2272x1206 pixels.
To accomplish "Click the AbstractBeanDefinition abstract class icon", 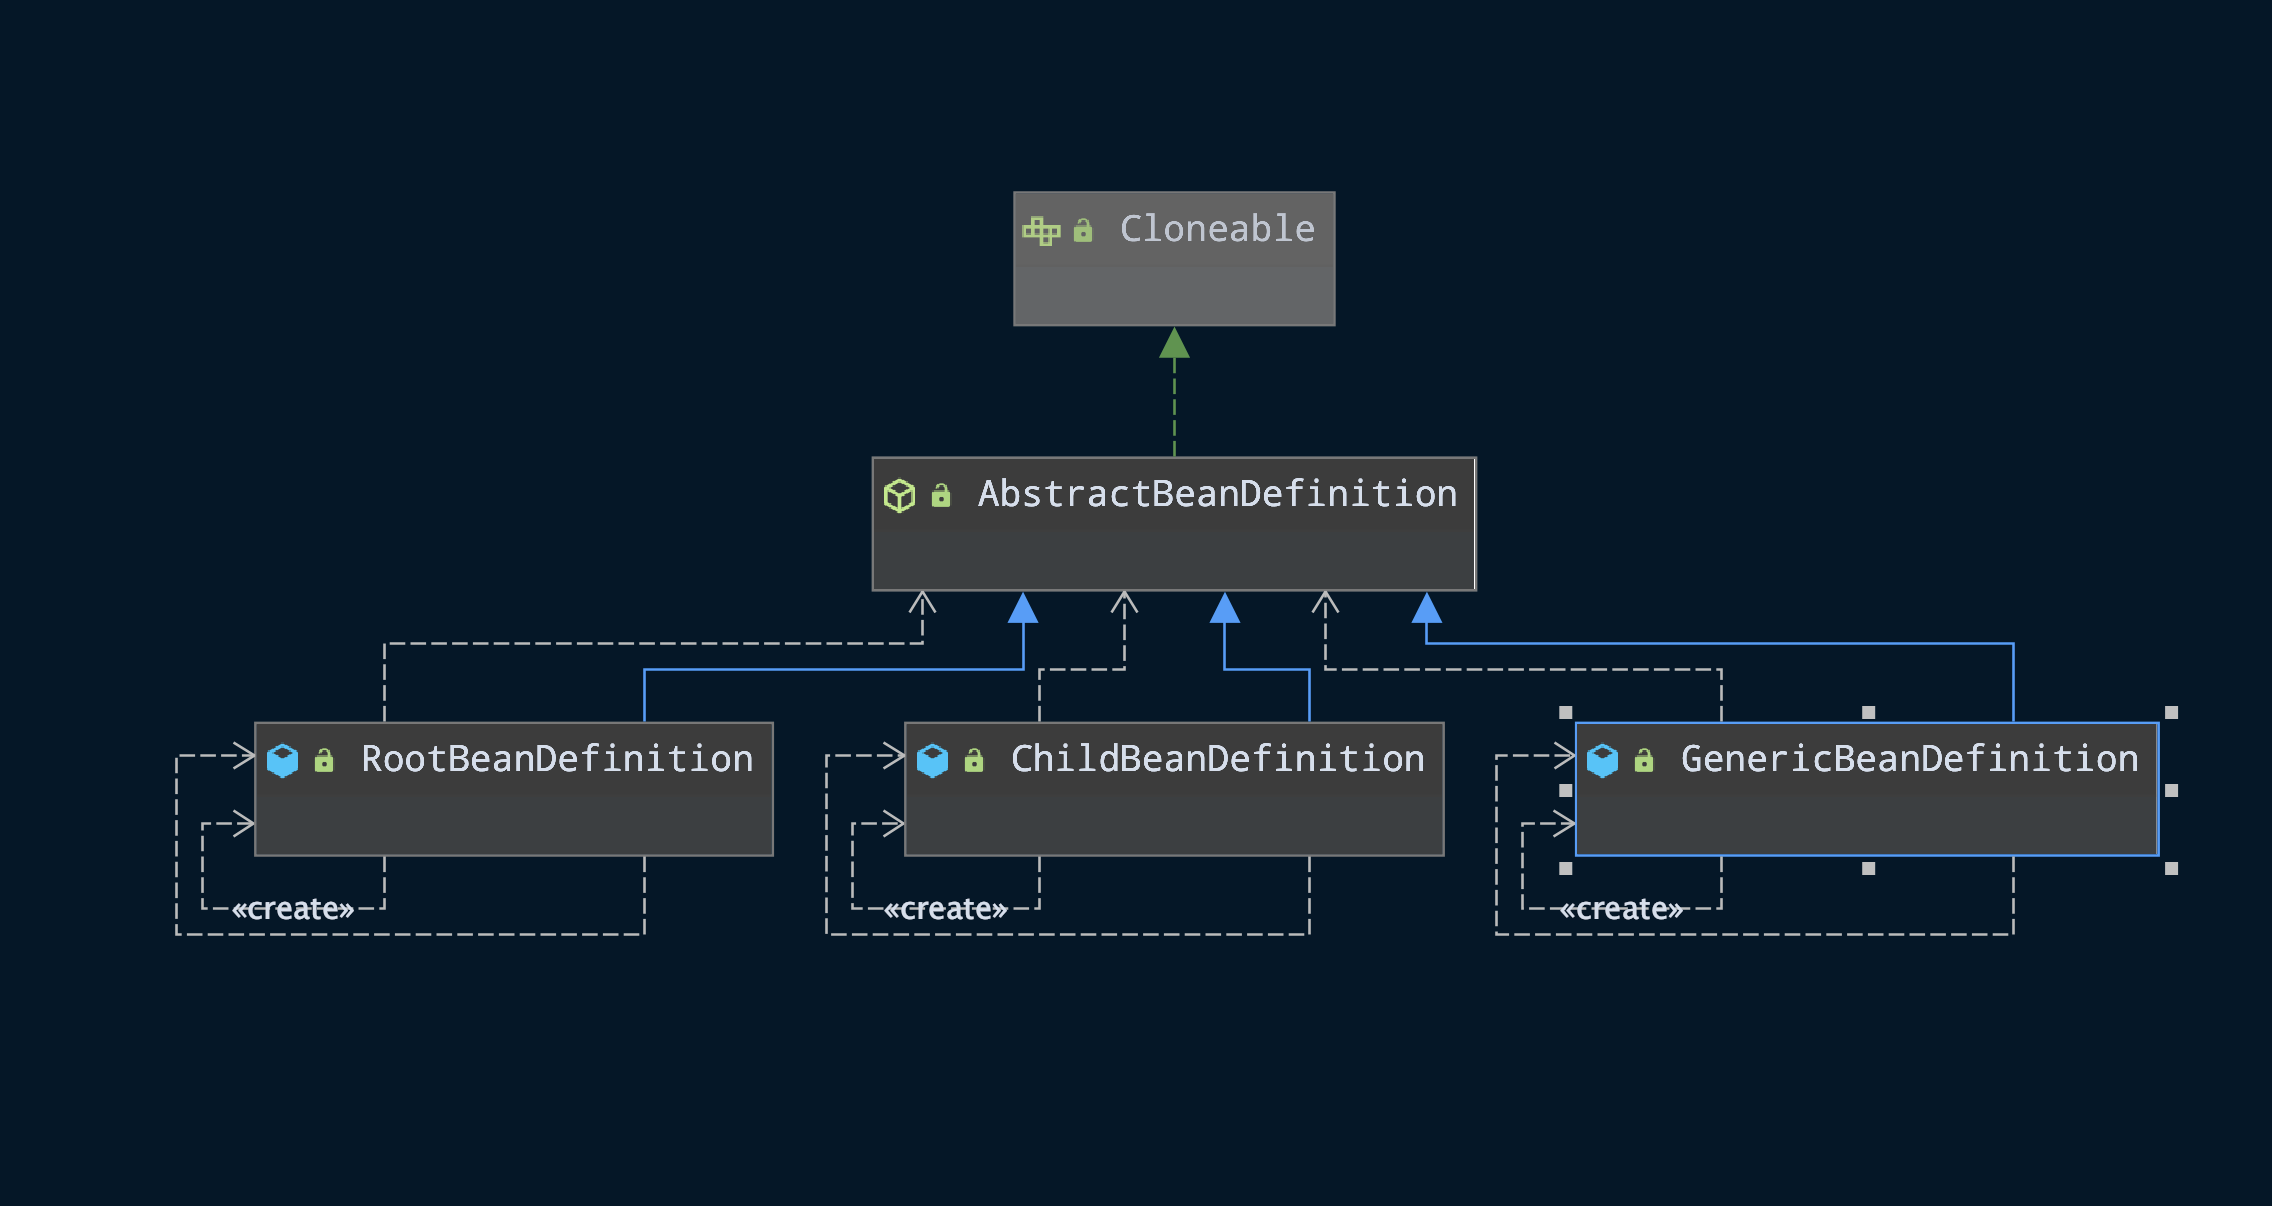I will pyautogui.click(x=899, y=495).
